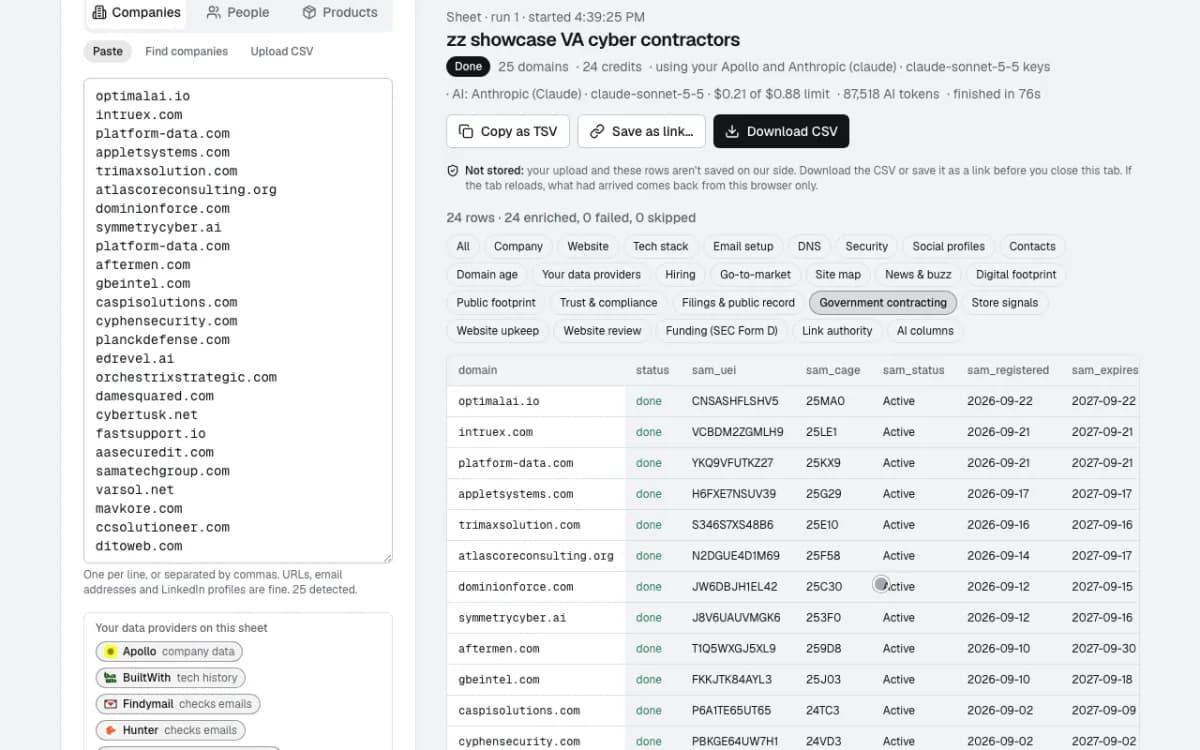Show Your data providers columns
This screenshot has height=750, width=1200.
coord(591,274)
